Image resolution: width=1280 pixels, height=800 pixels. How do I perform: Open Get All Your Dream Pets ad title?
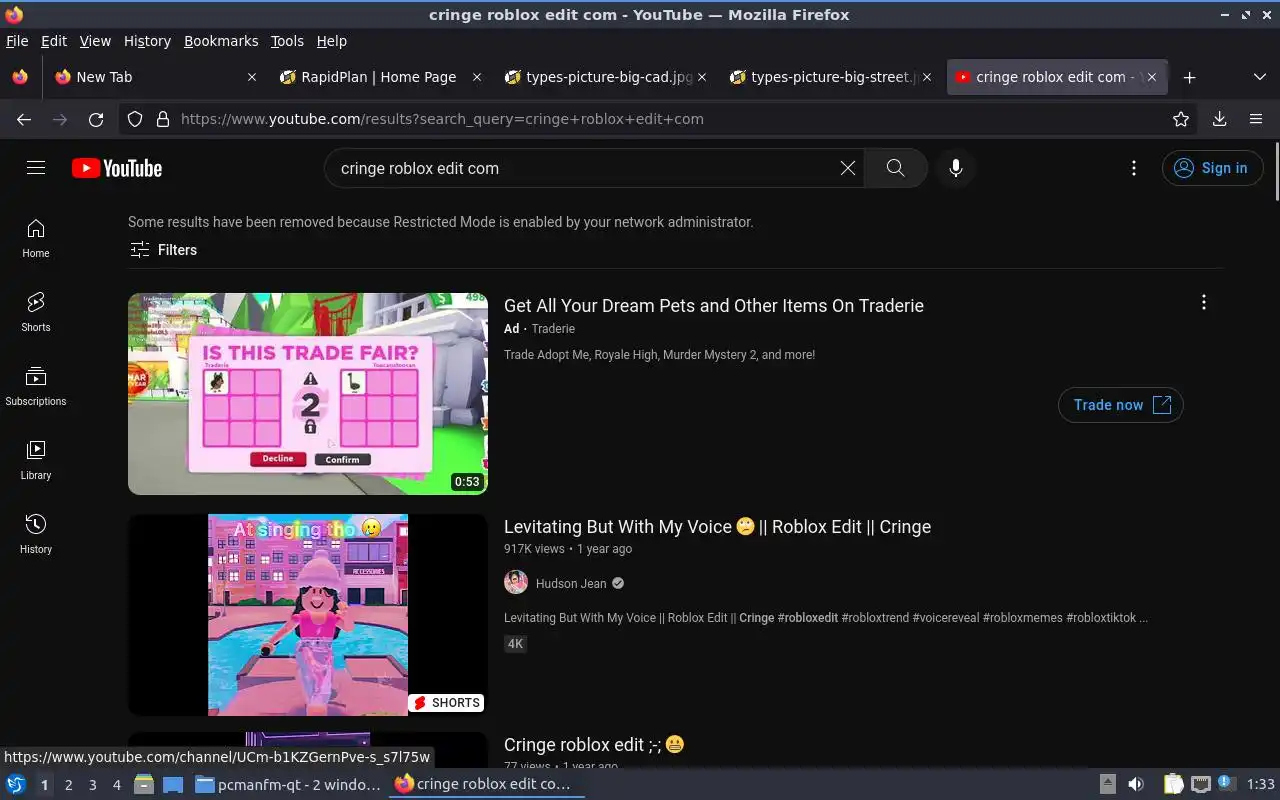(x=714, y=306)
